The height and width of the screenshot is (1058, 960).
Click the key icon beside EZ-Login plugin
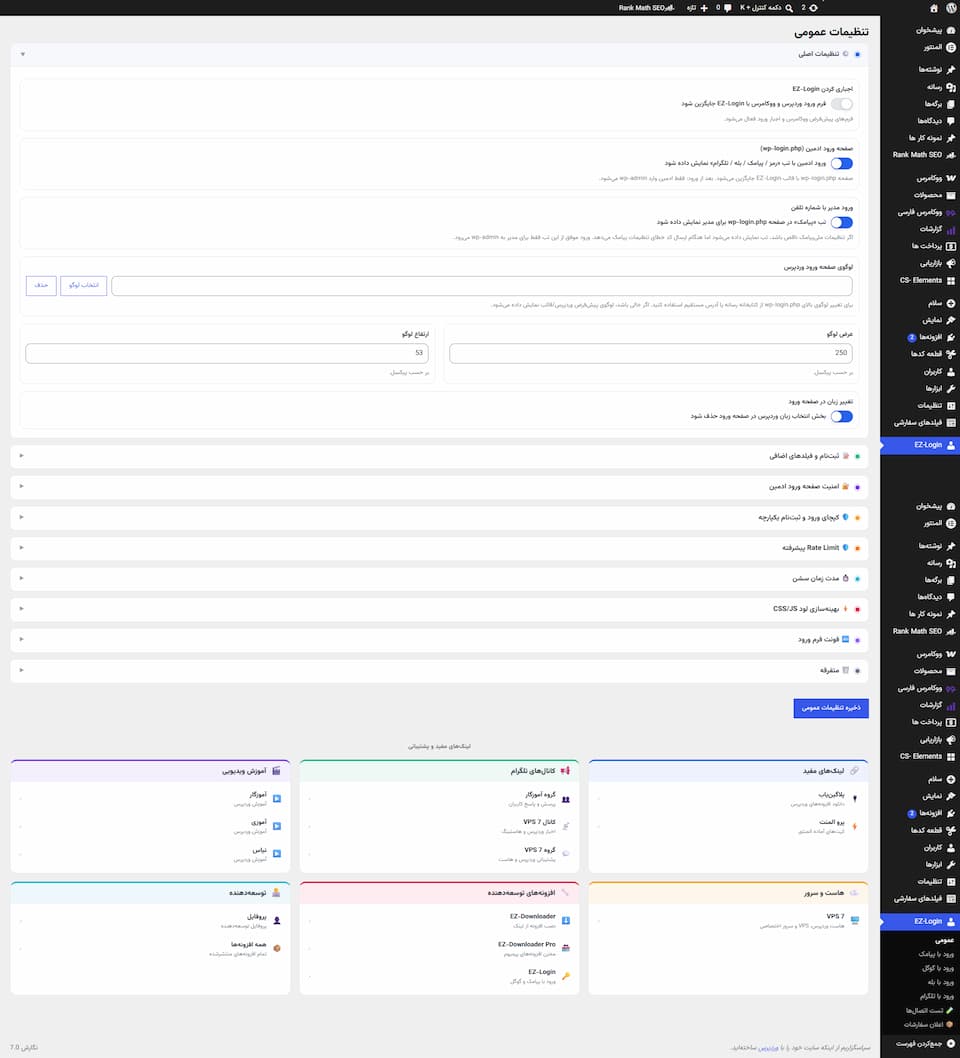(x=566, y=976)
